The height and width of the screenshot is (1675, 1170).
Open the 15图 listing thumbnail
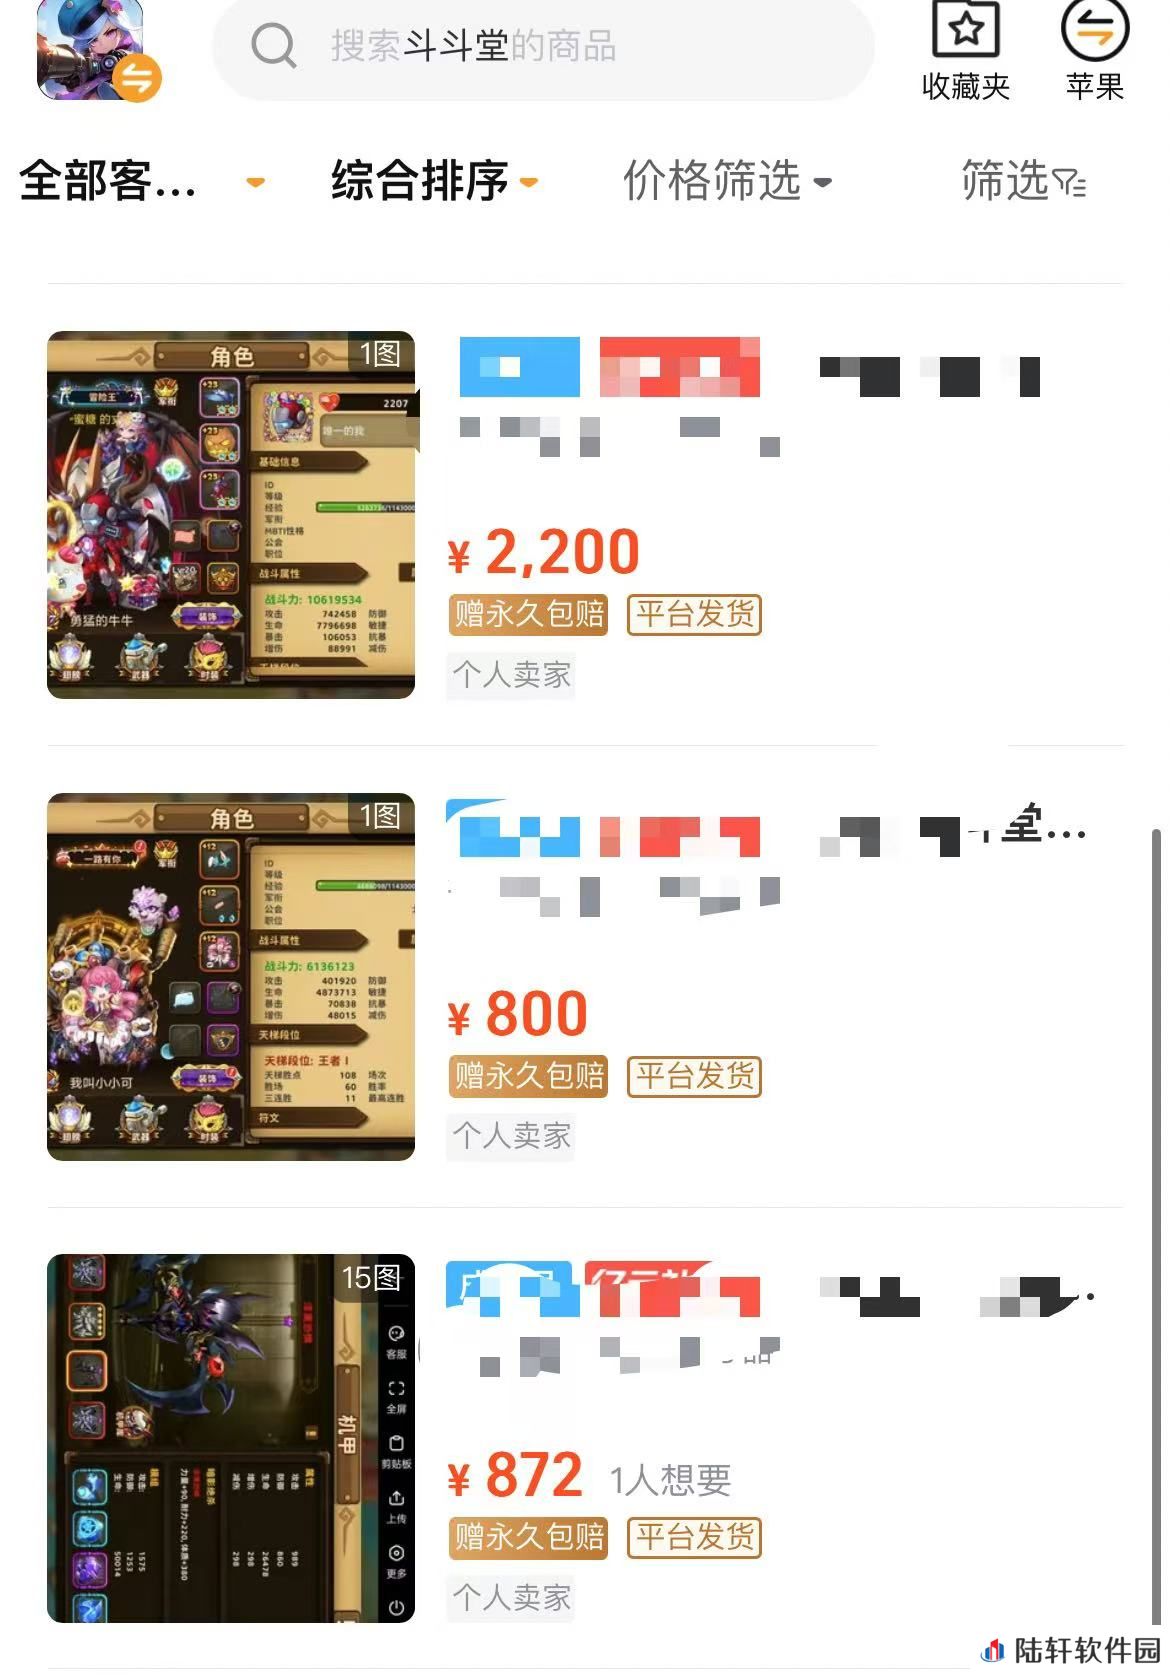[x=231, y=1438]
